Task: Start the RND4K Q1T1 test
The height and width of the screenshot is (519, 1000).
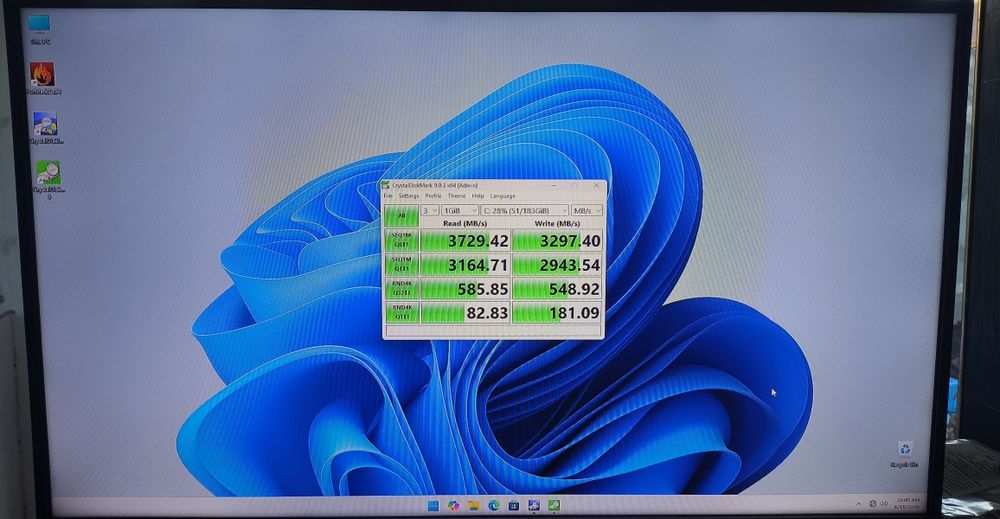Action: (401, 312)
